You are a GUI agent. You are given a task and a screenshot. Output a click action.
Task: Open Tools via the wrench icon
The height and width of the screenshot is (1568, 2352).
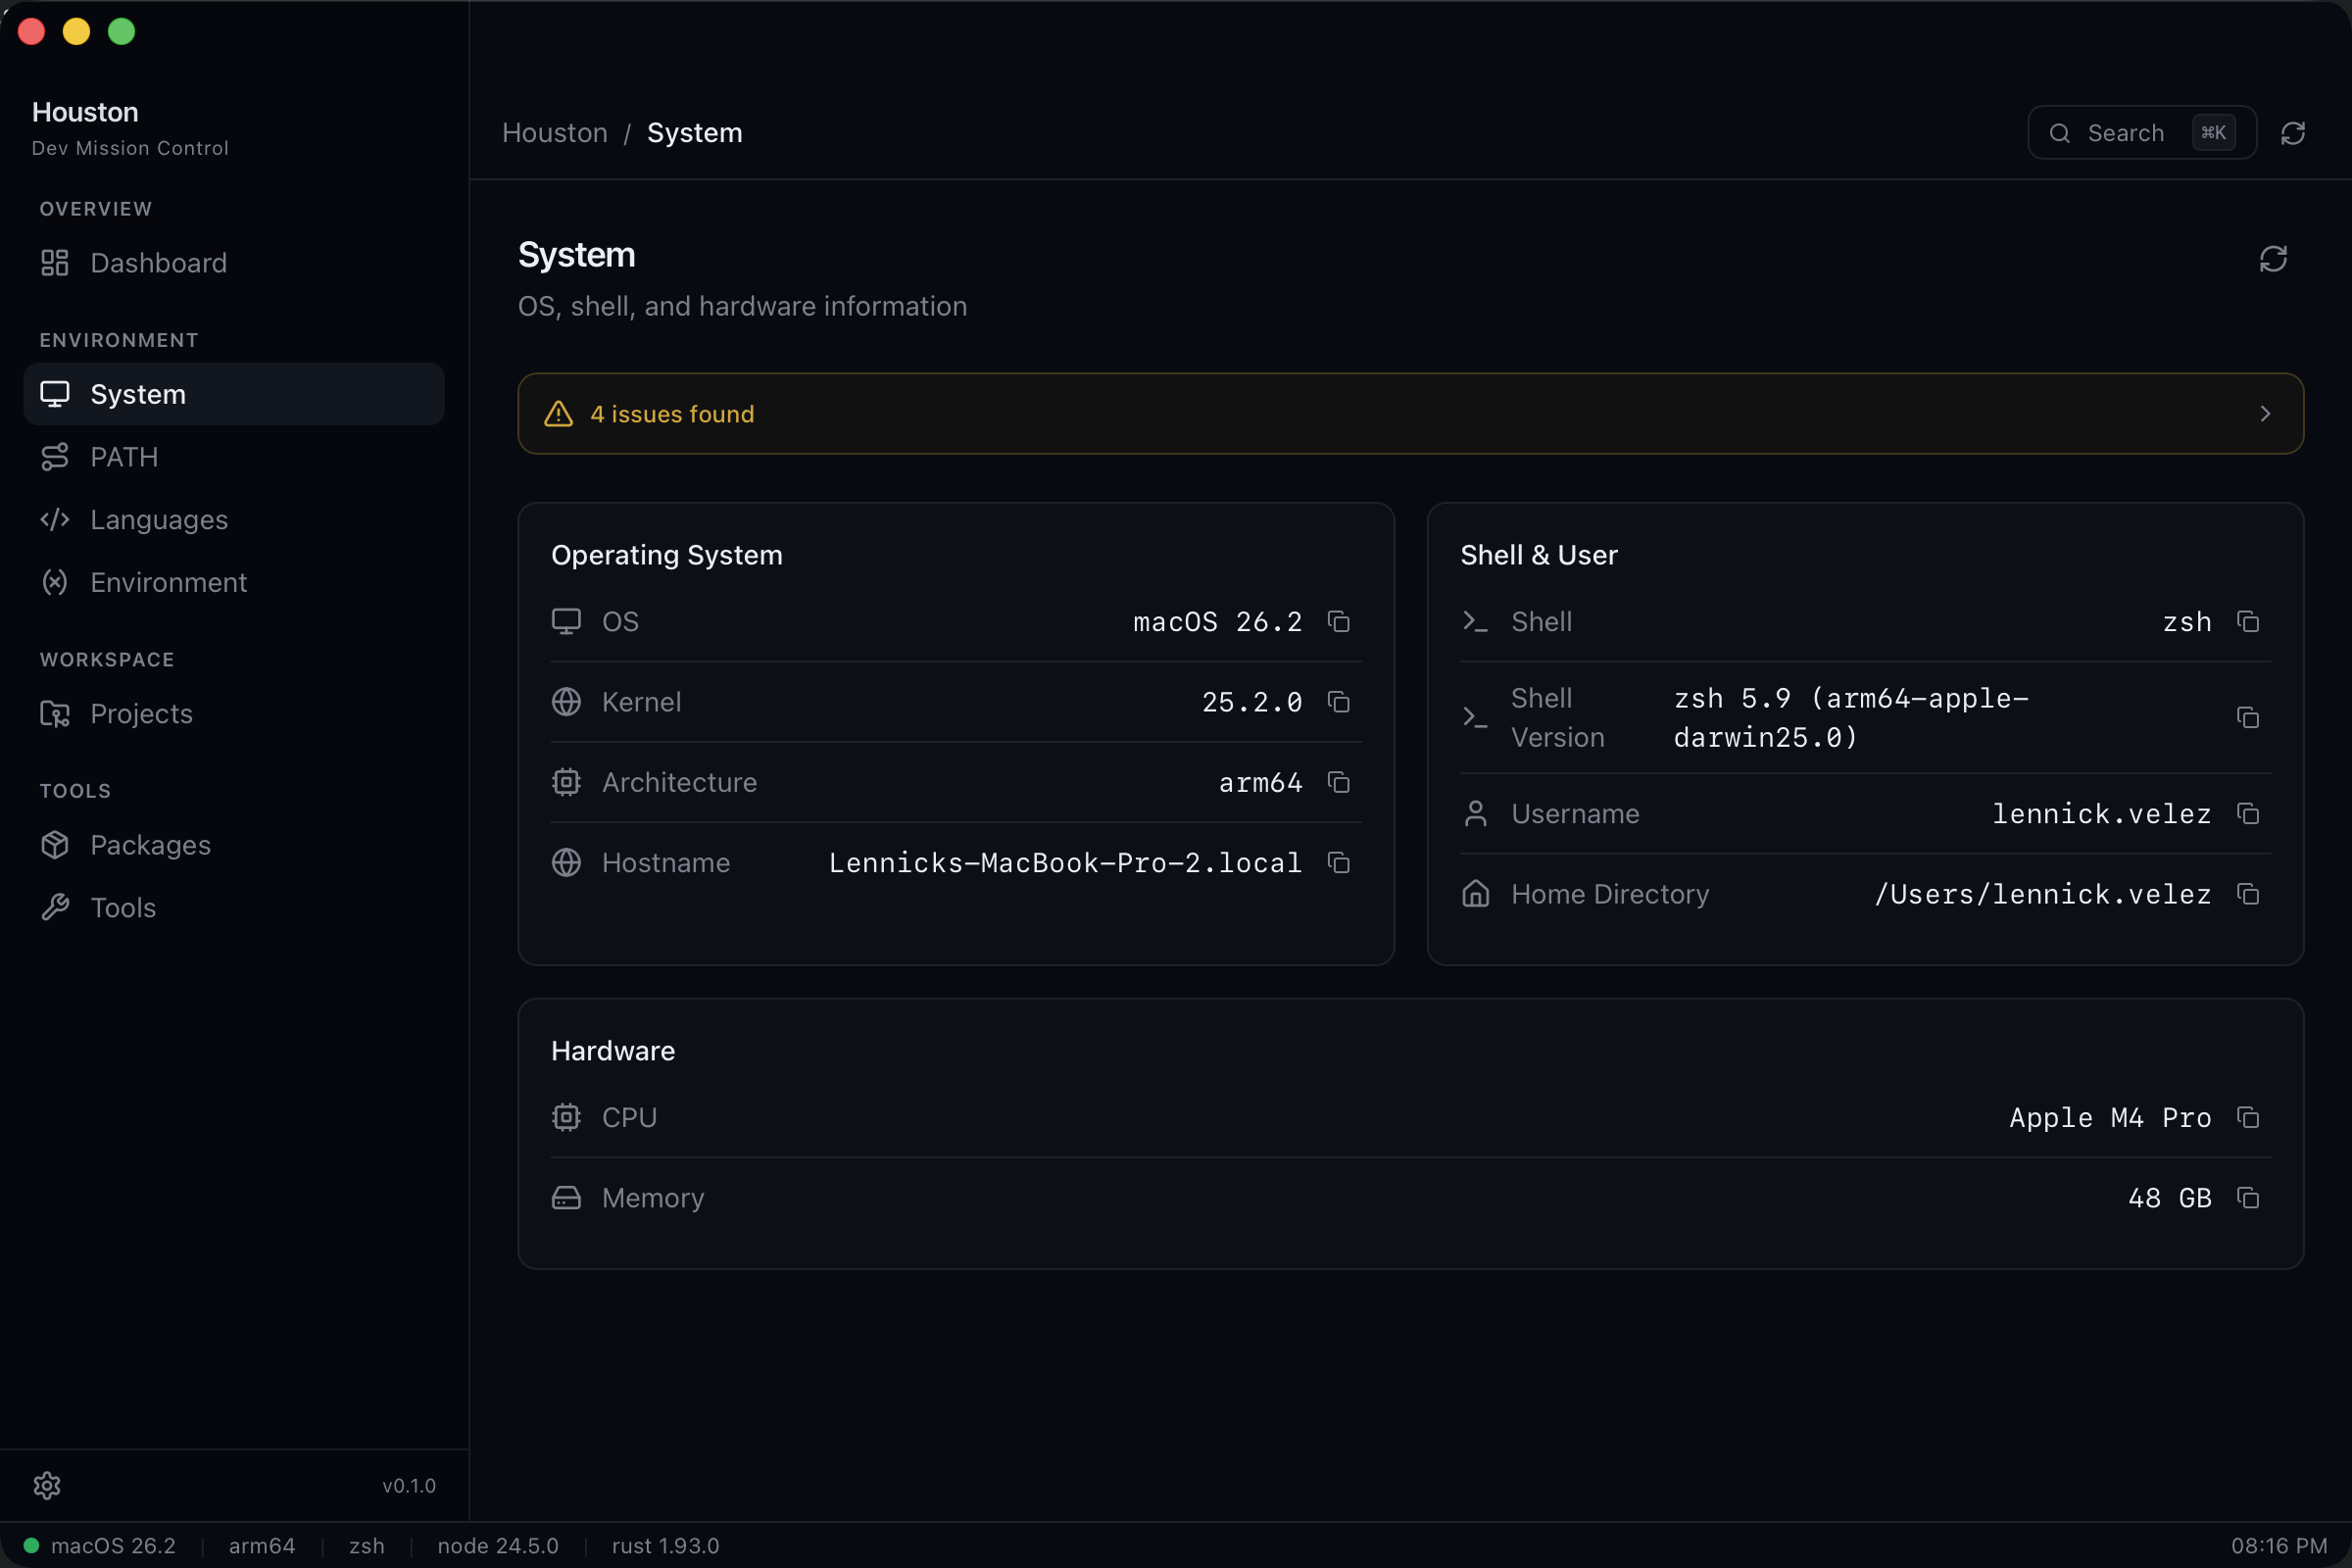tap(55, 907)
